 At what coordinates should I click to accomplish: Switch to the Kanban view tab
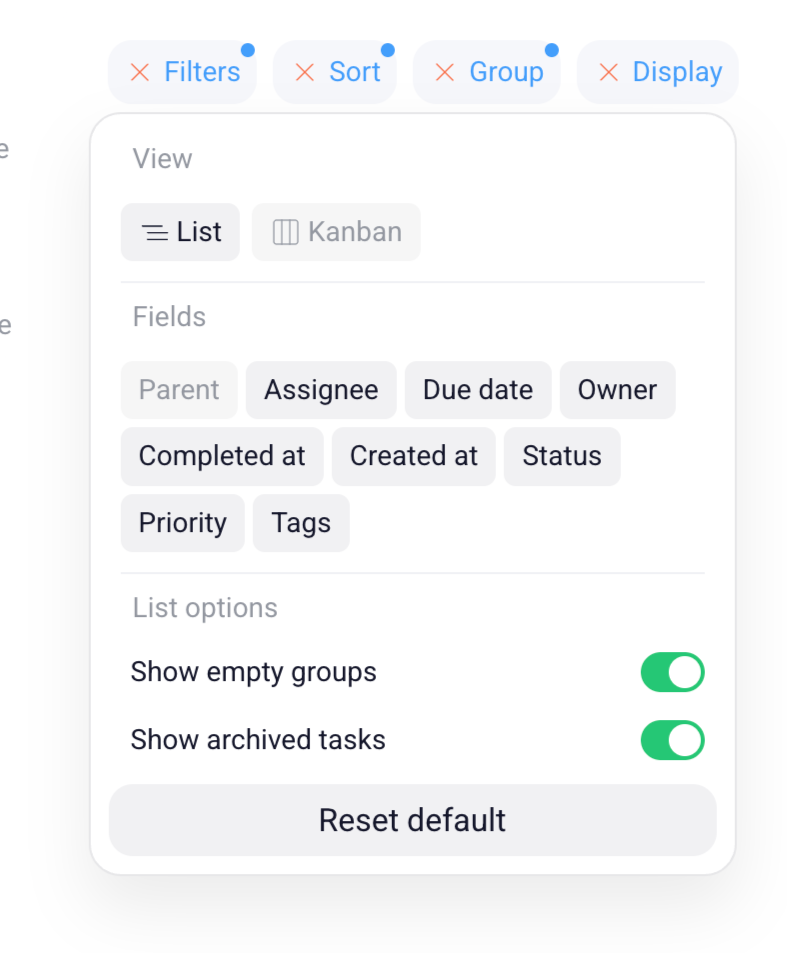(336, 231)
